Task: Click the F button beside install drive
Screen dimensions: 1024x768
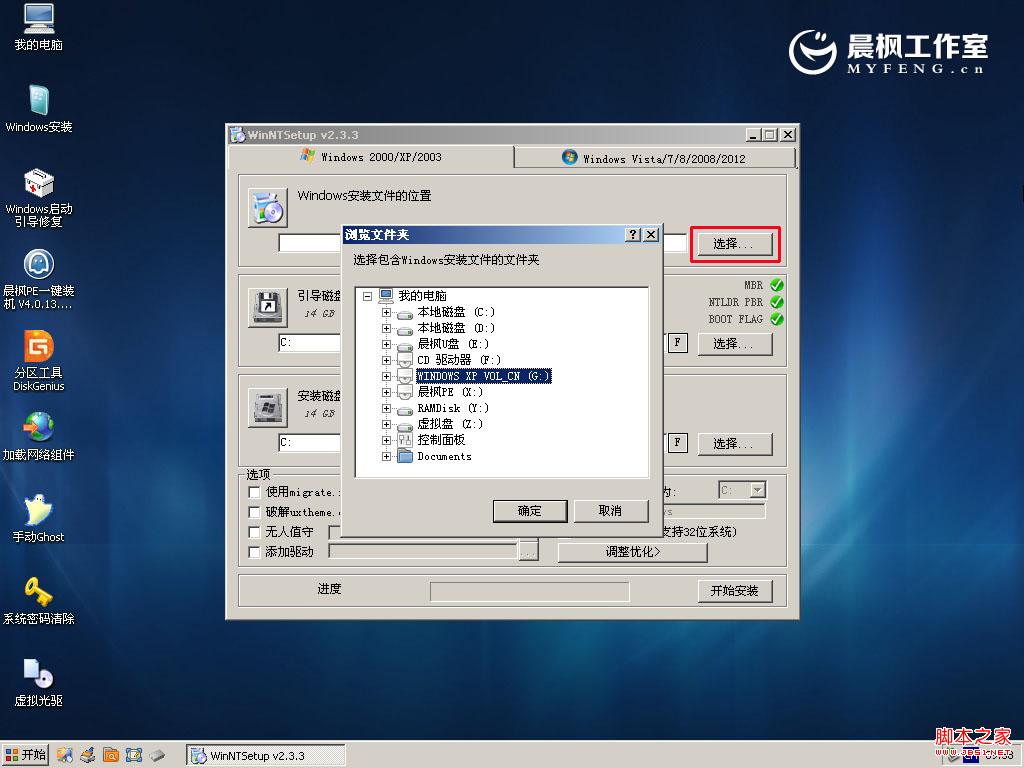Action: (x=677, y=442)
